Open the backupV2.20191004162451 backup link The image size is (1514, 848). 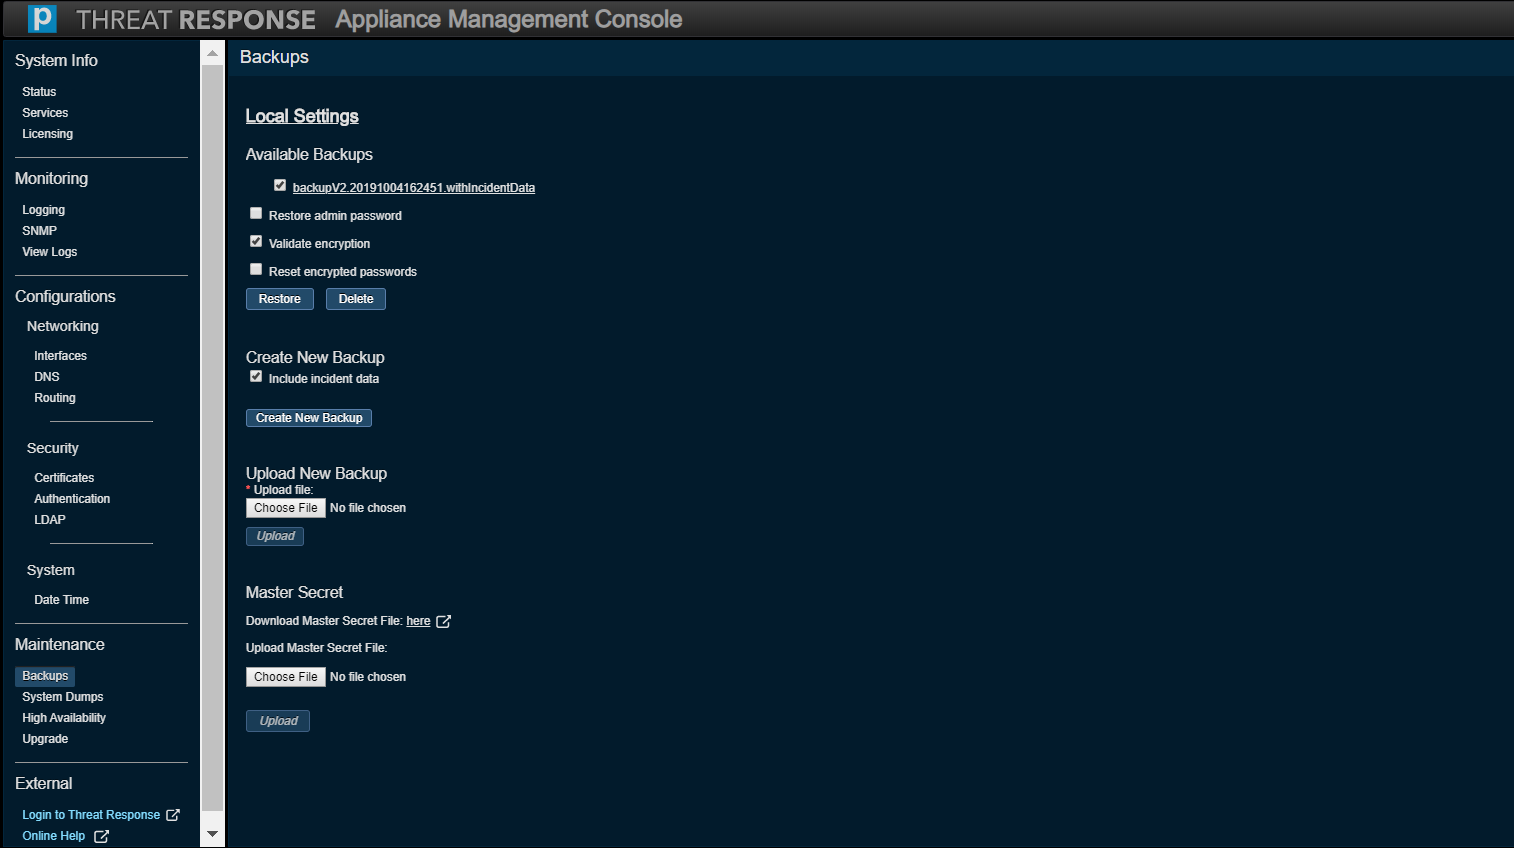(x=413, y=188)
